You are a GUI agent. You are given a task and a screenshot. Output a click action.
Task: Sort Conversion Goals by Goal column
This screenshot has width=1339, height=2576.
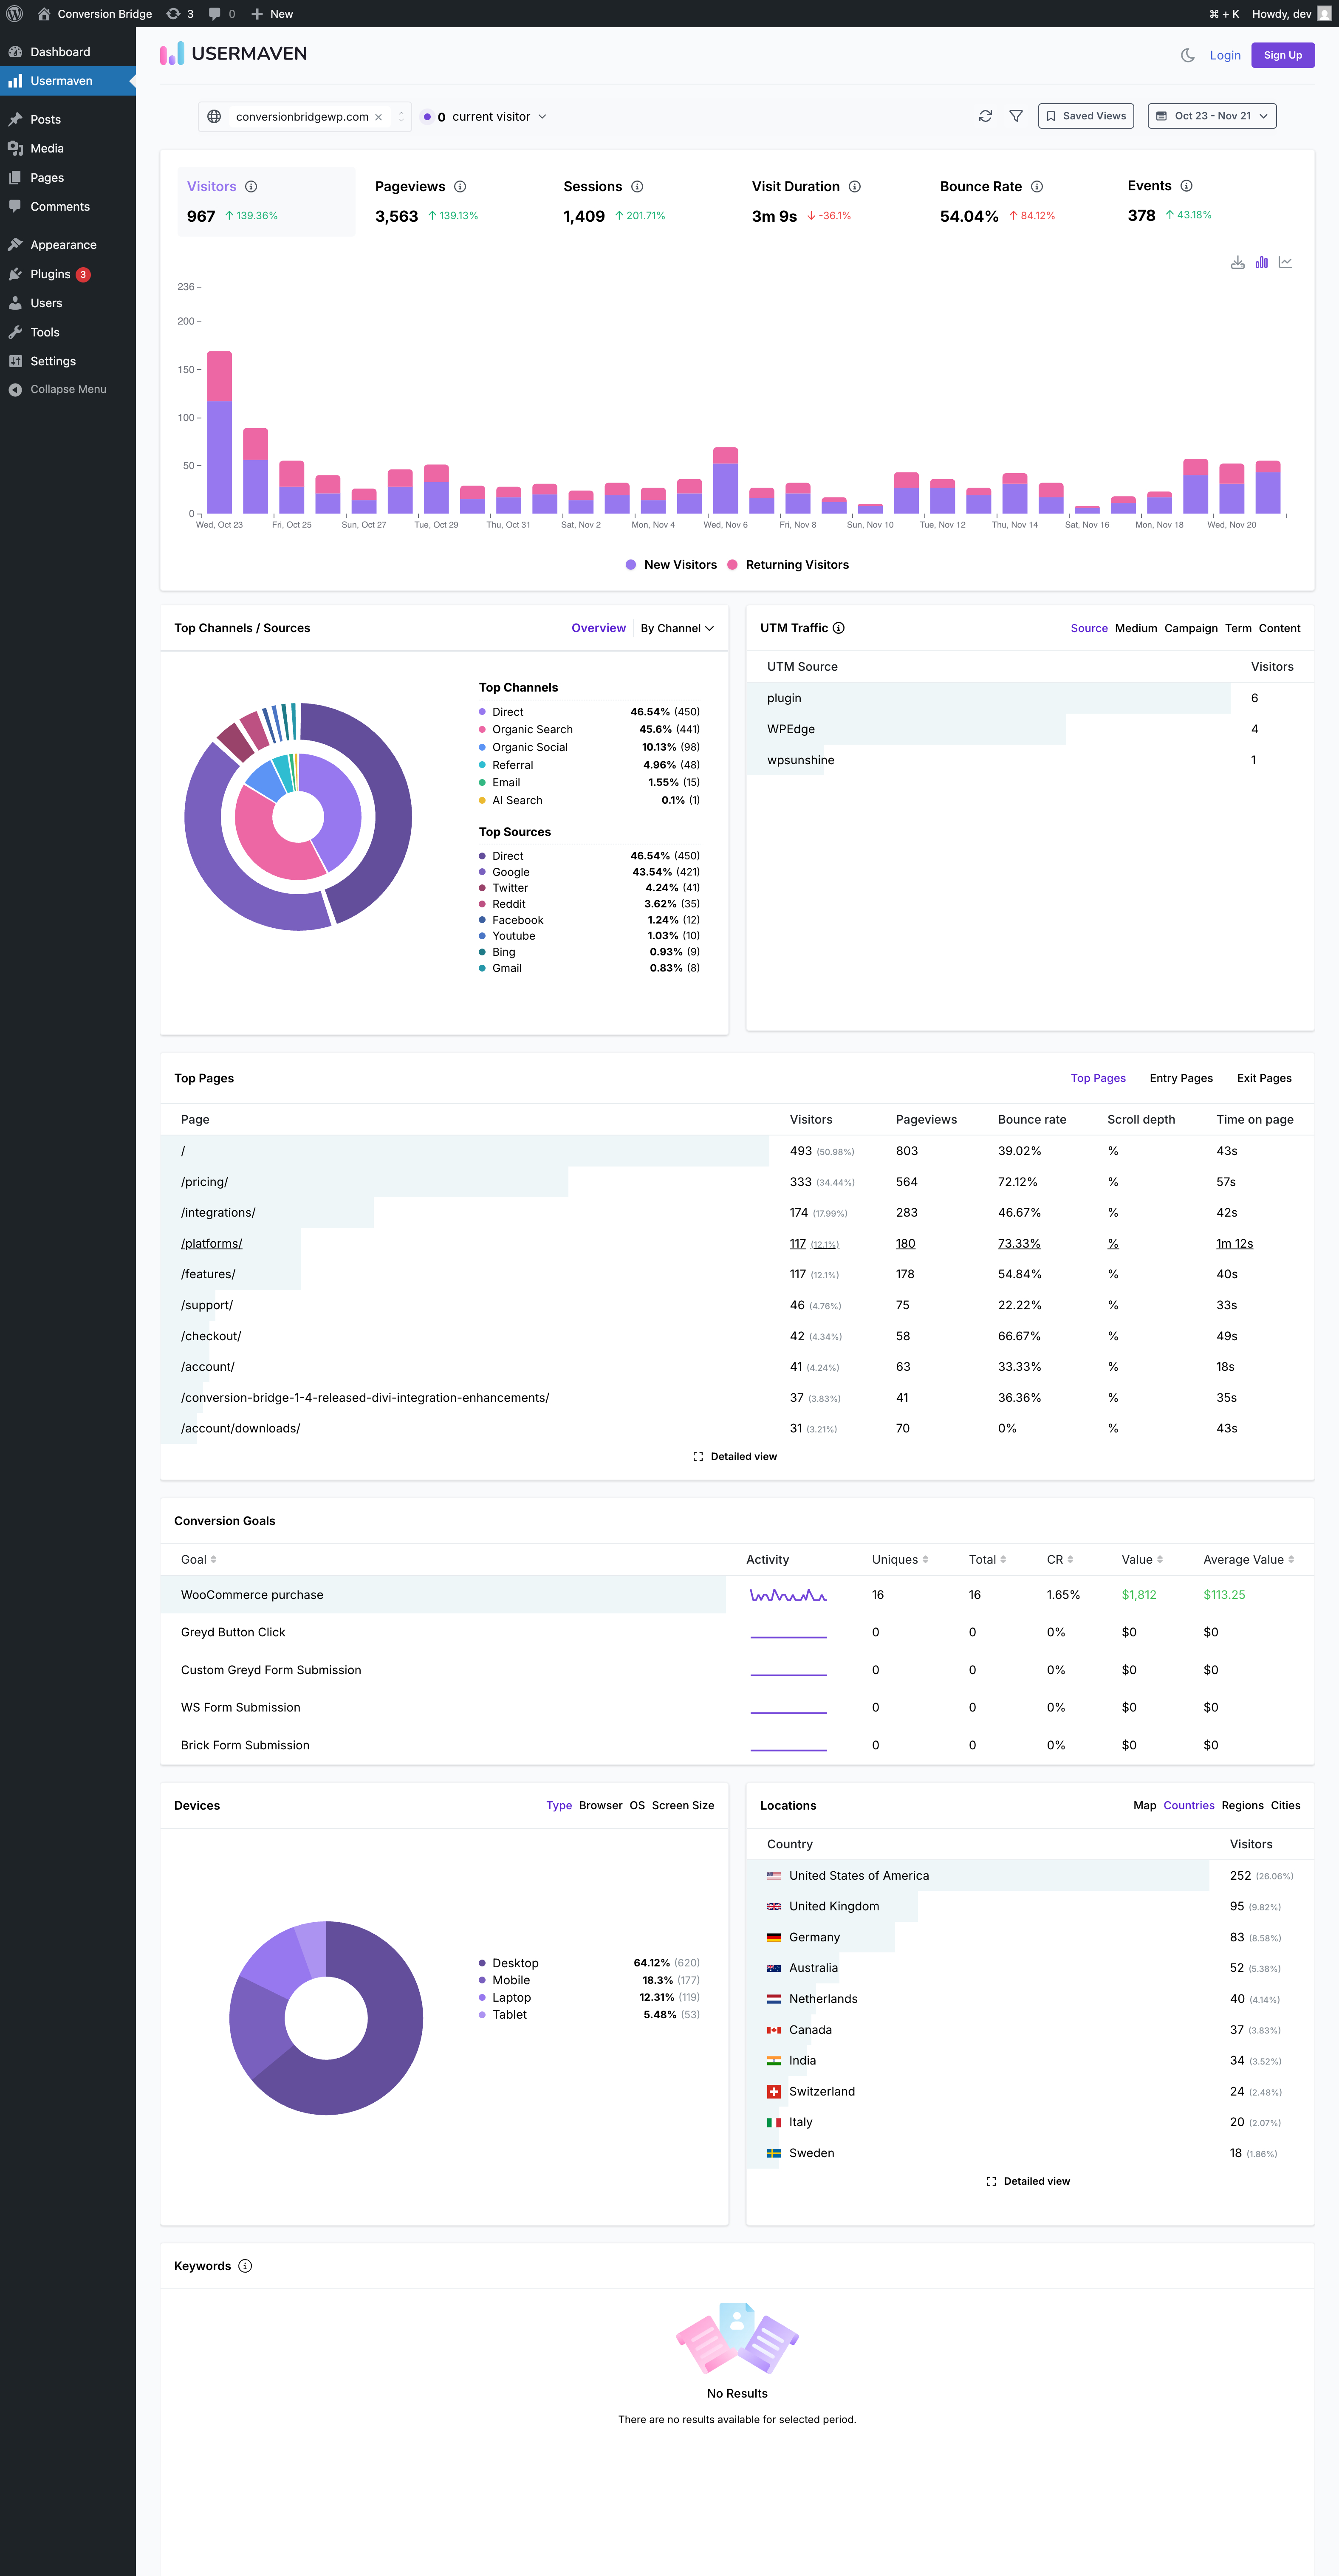point(199,1559)
